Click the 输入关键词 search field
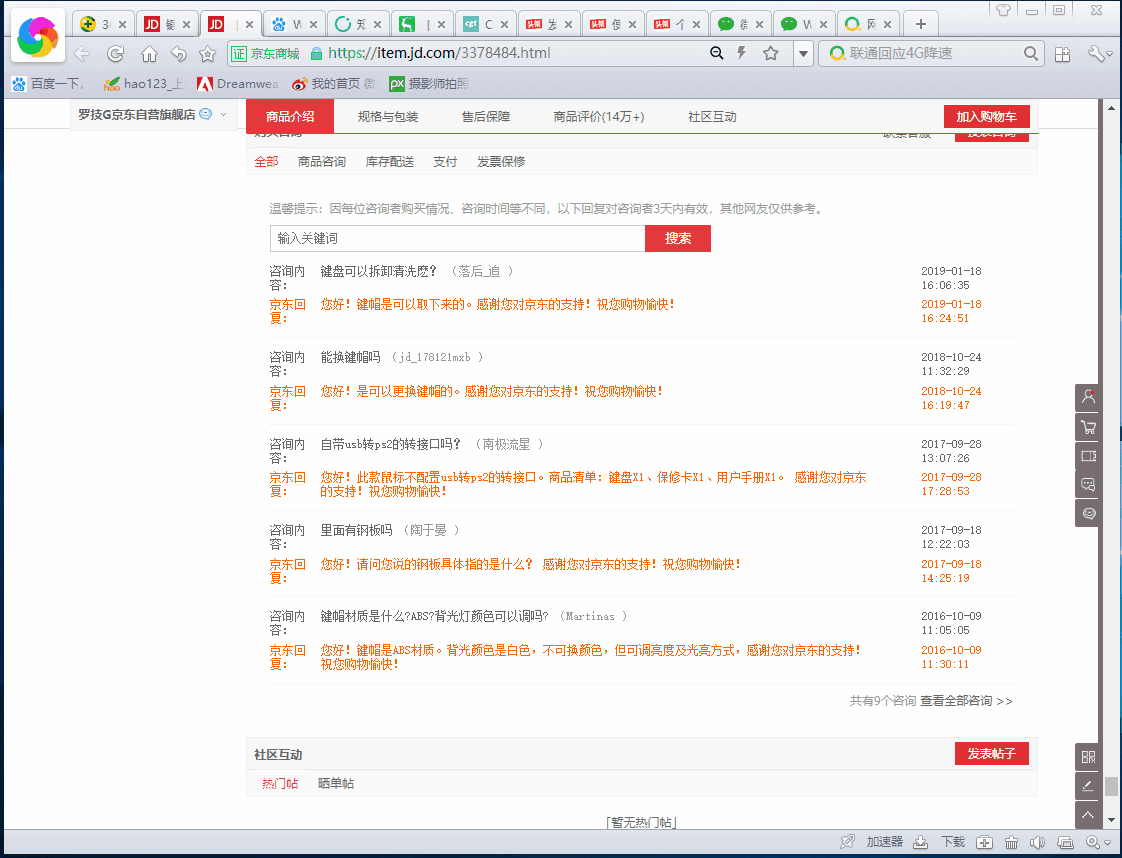1122x858 pixels. 457,238
